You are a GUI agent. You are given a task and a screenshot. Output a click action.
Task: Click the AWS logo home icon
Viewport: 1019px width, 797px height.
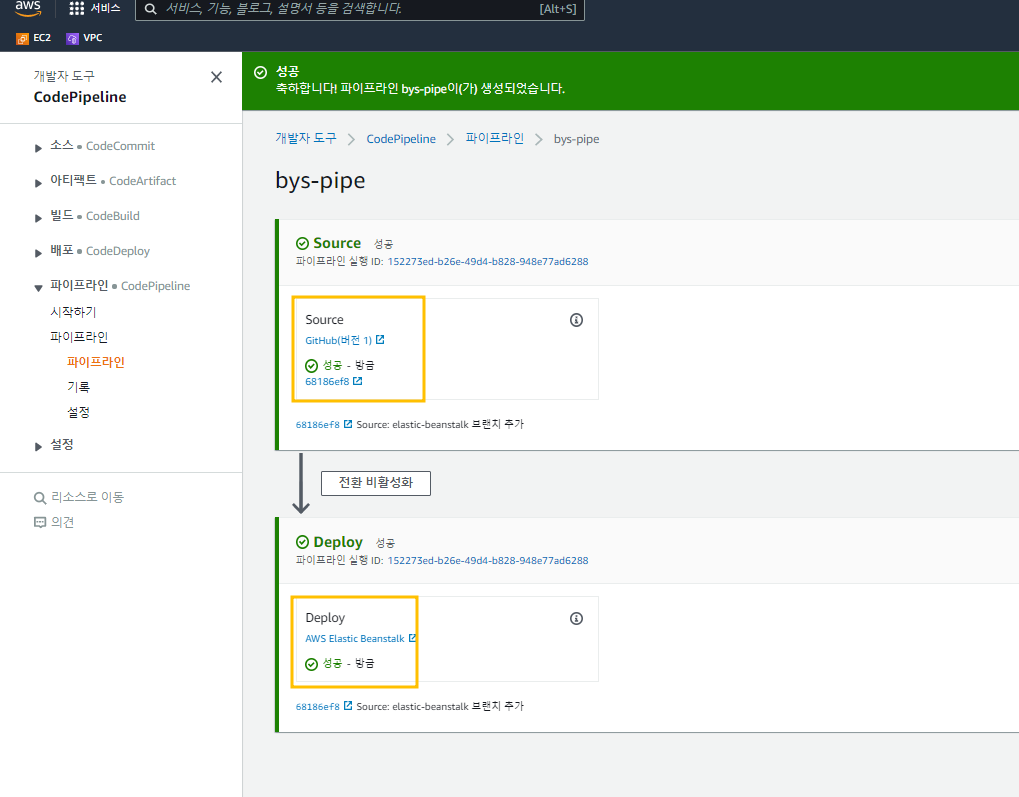(28, 8)
